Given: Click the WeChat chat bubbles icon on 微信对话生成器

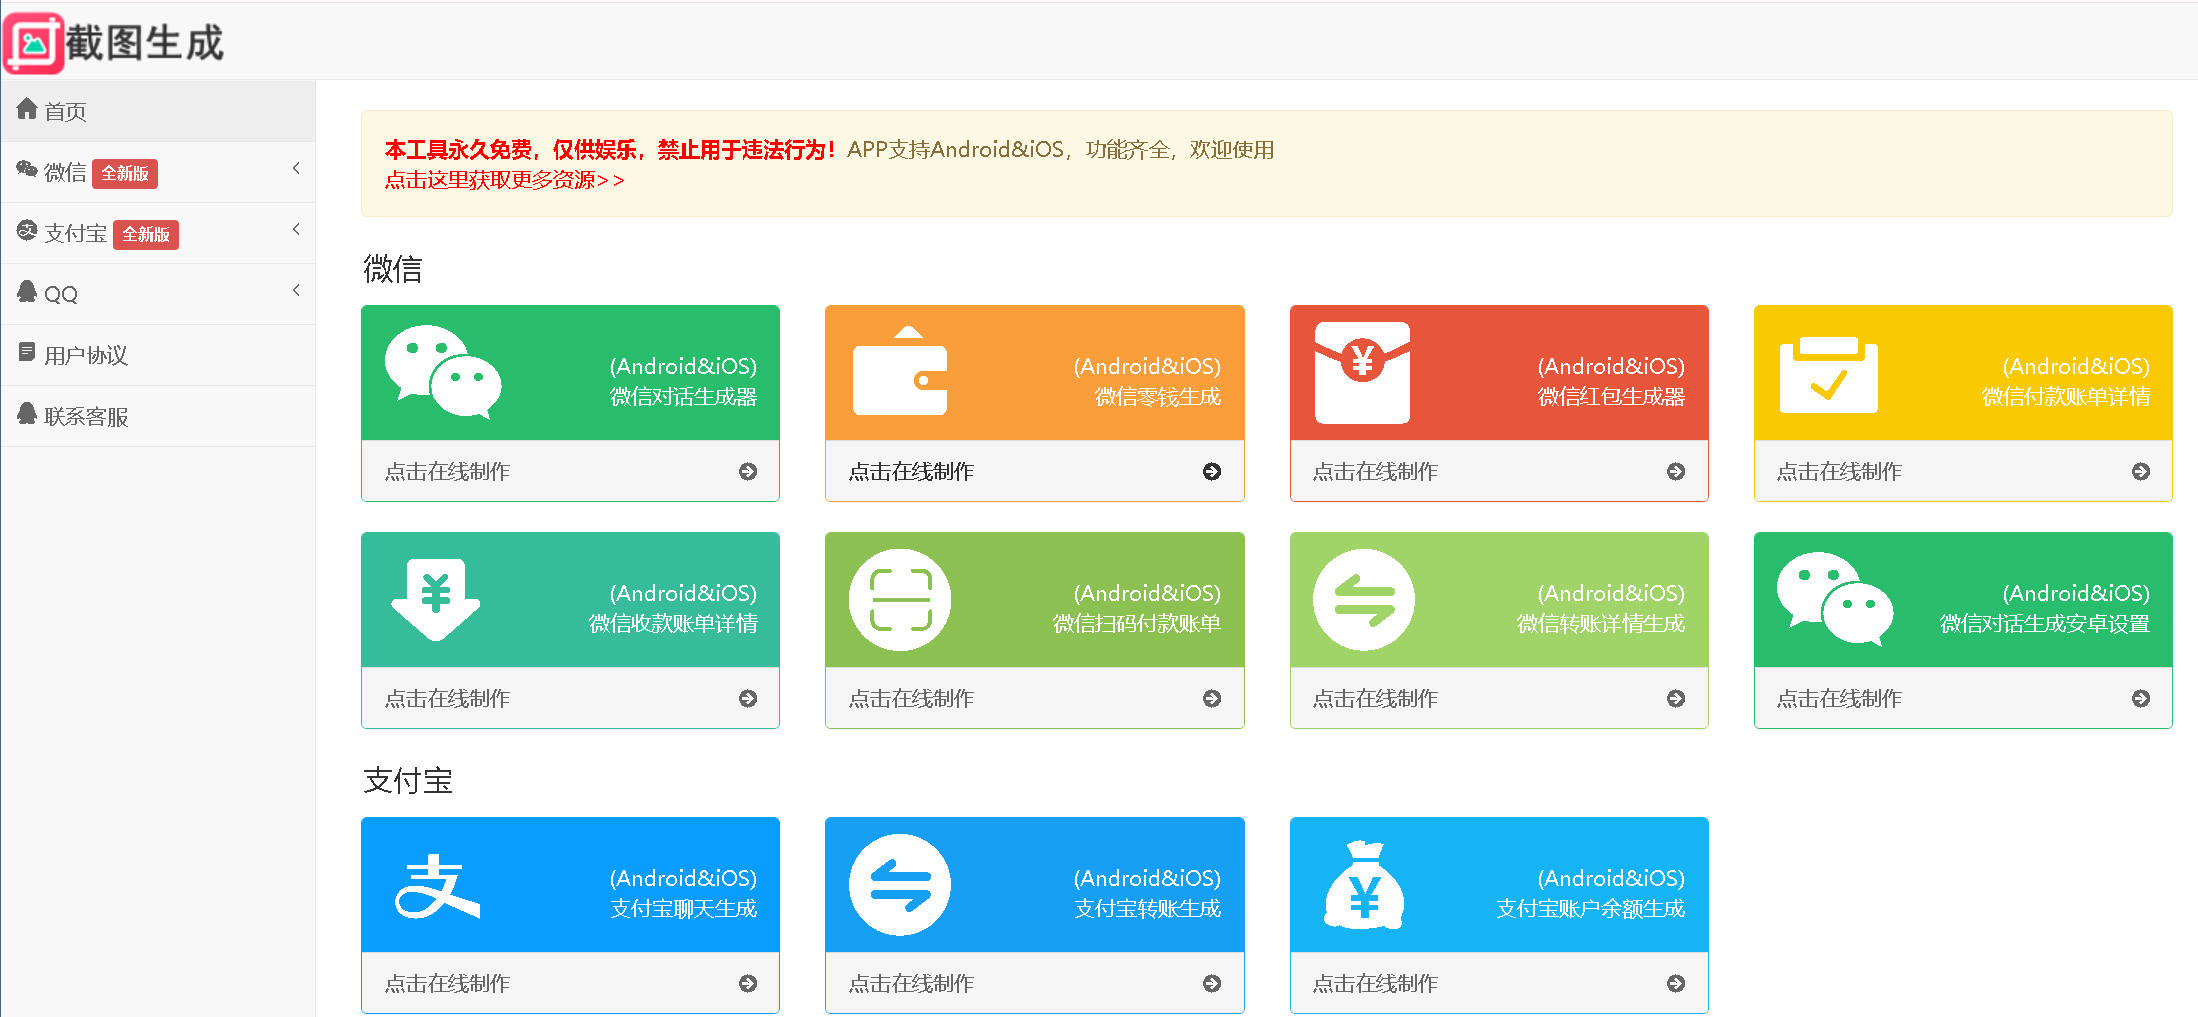Looking at the screenshot, I should [x=443, y=371].
